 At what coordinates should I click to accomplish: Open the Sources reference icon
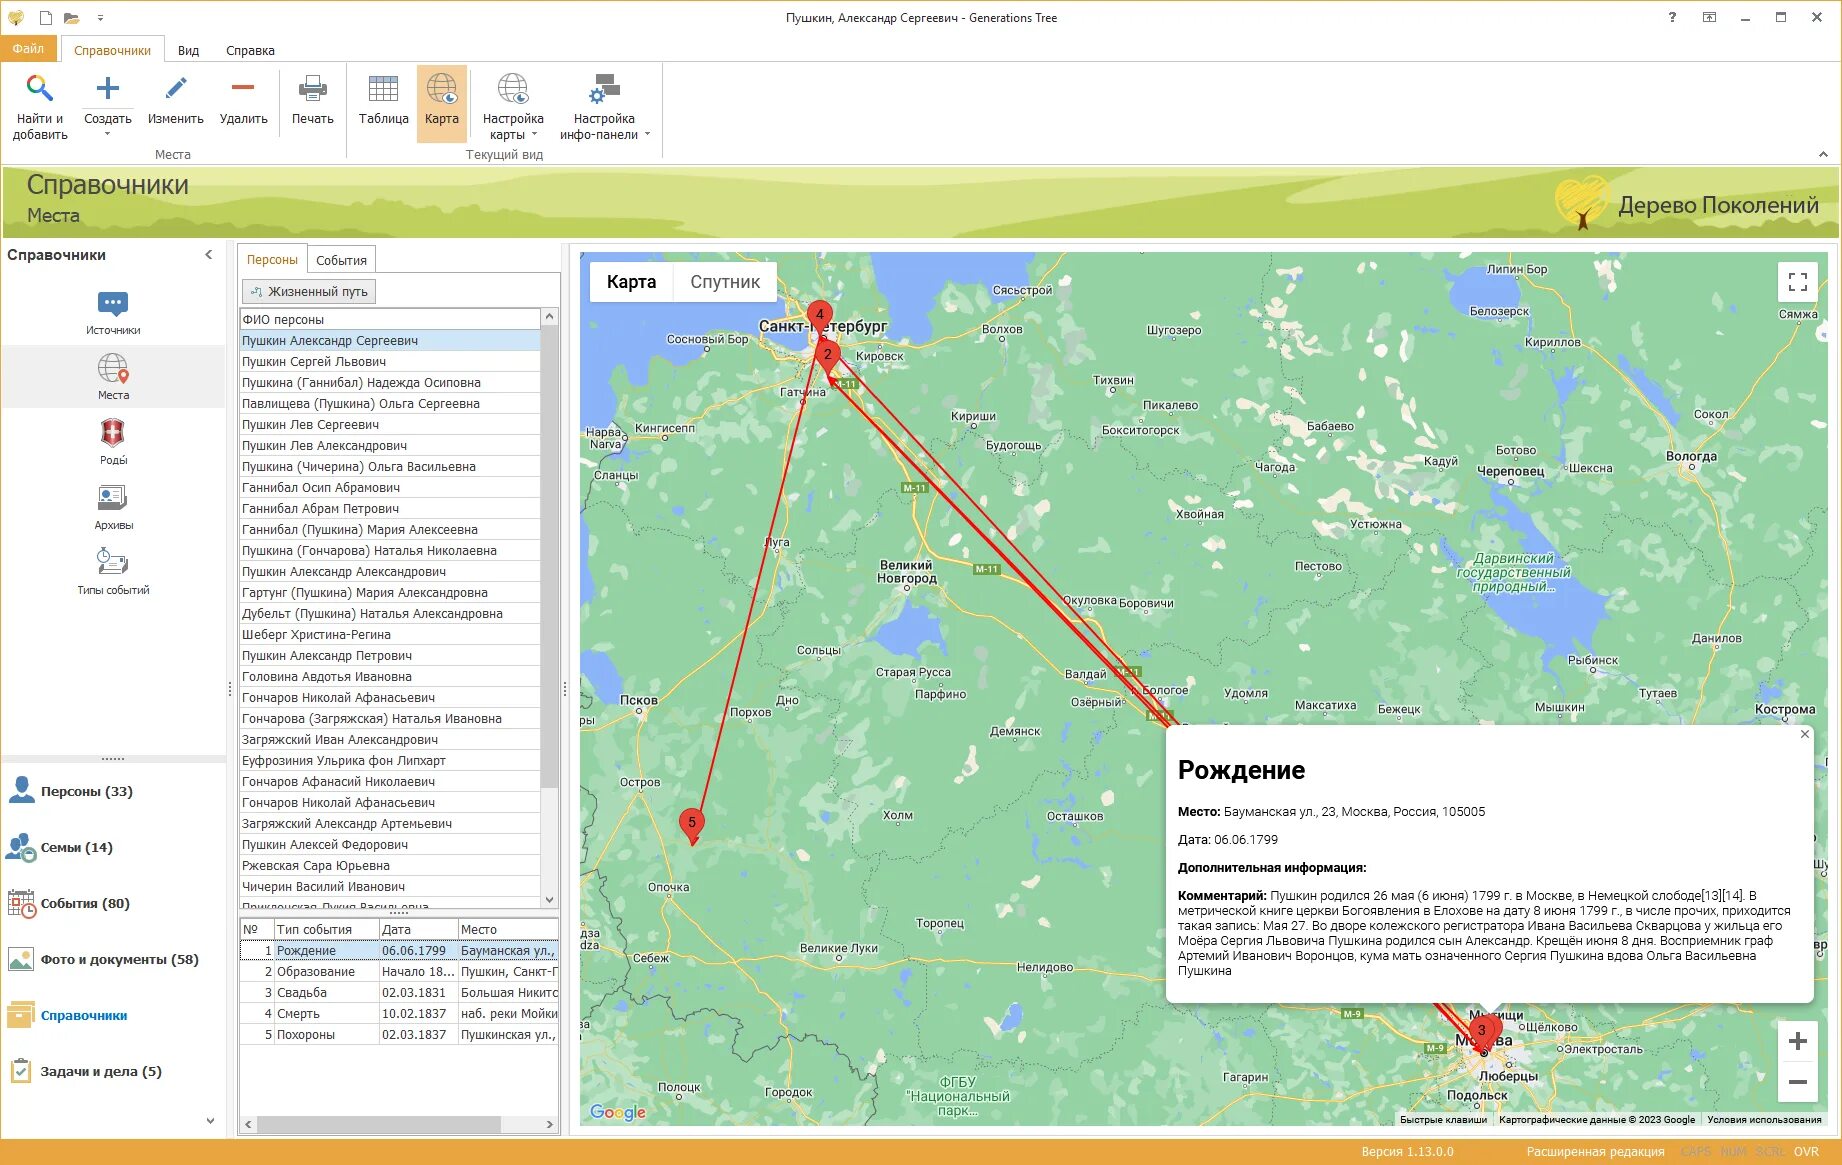pyautogui.click(x=113, y=303)
